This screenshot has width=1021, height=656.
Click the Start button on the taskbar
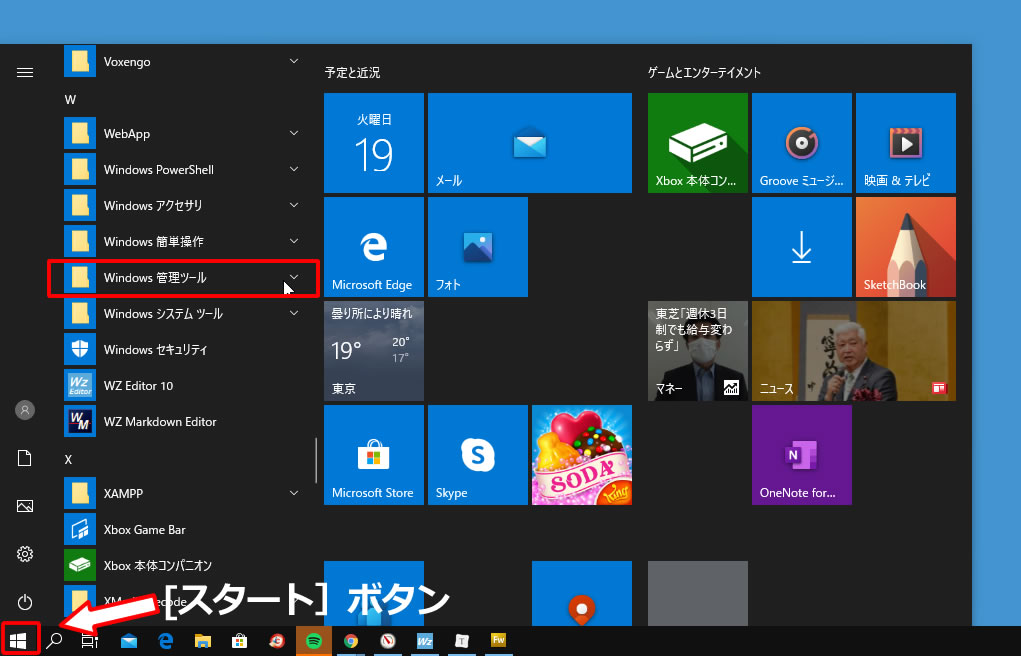click(x=18, y=641)
